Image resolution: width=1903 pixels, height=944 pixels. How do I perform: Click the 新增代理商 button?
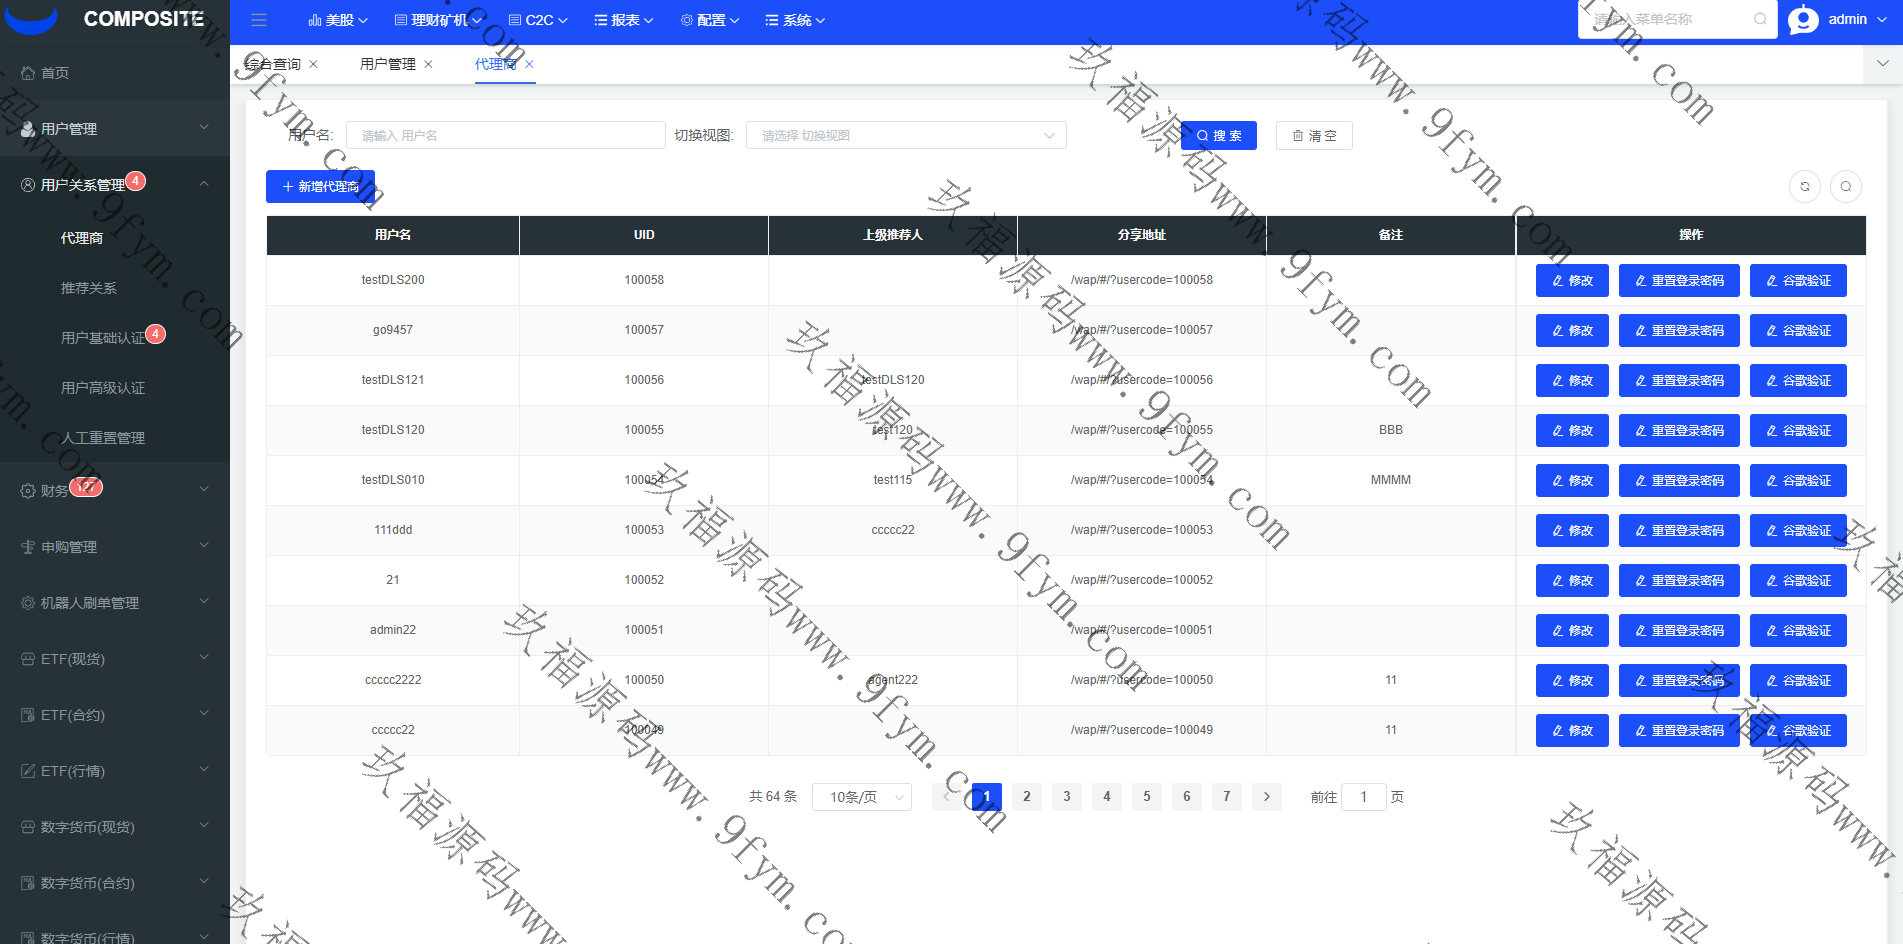[320, 187]
